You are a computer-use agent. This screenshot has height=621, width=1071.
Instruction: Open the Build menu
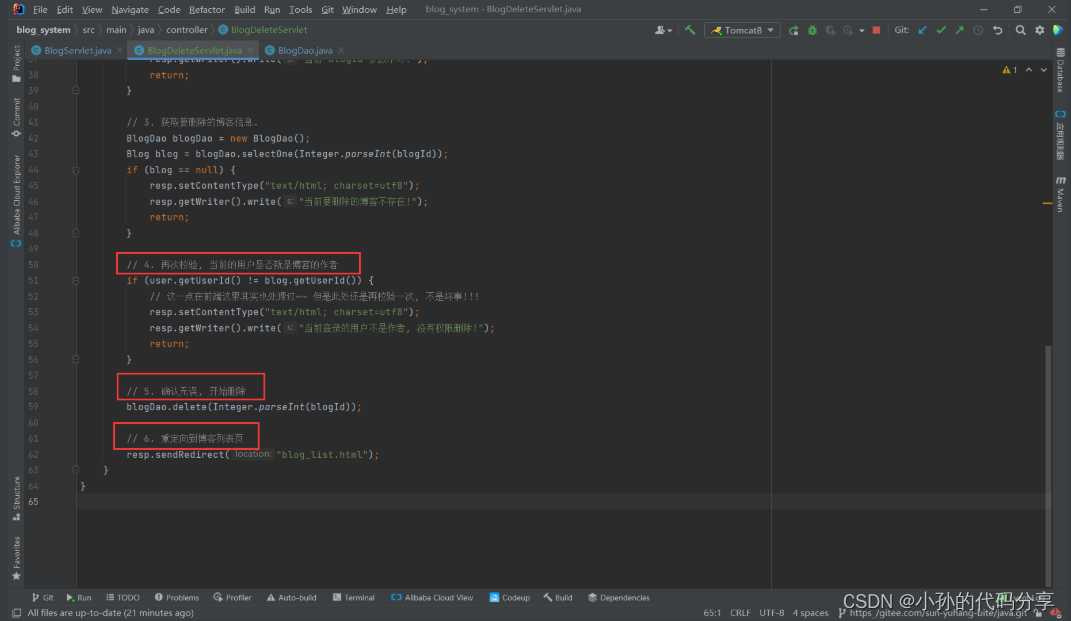[245, 10]
